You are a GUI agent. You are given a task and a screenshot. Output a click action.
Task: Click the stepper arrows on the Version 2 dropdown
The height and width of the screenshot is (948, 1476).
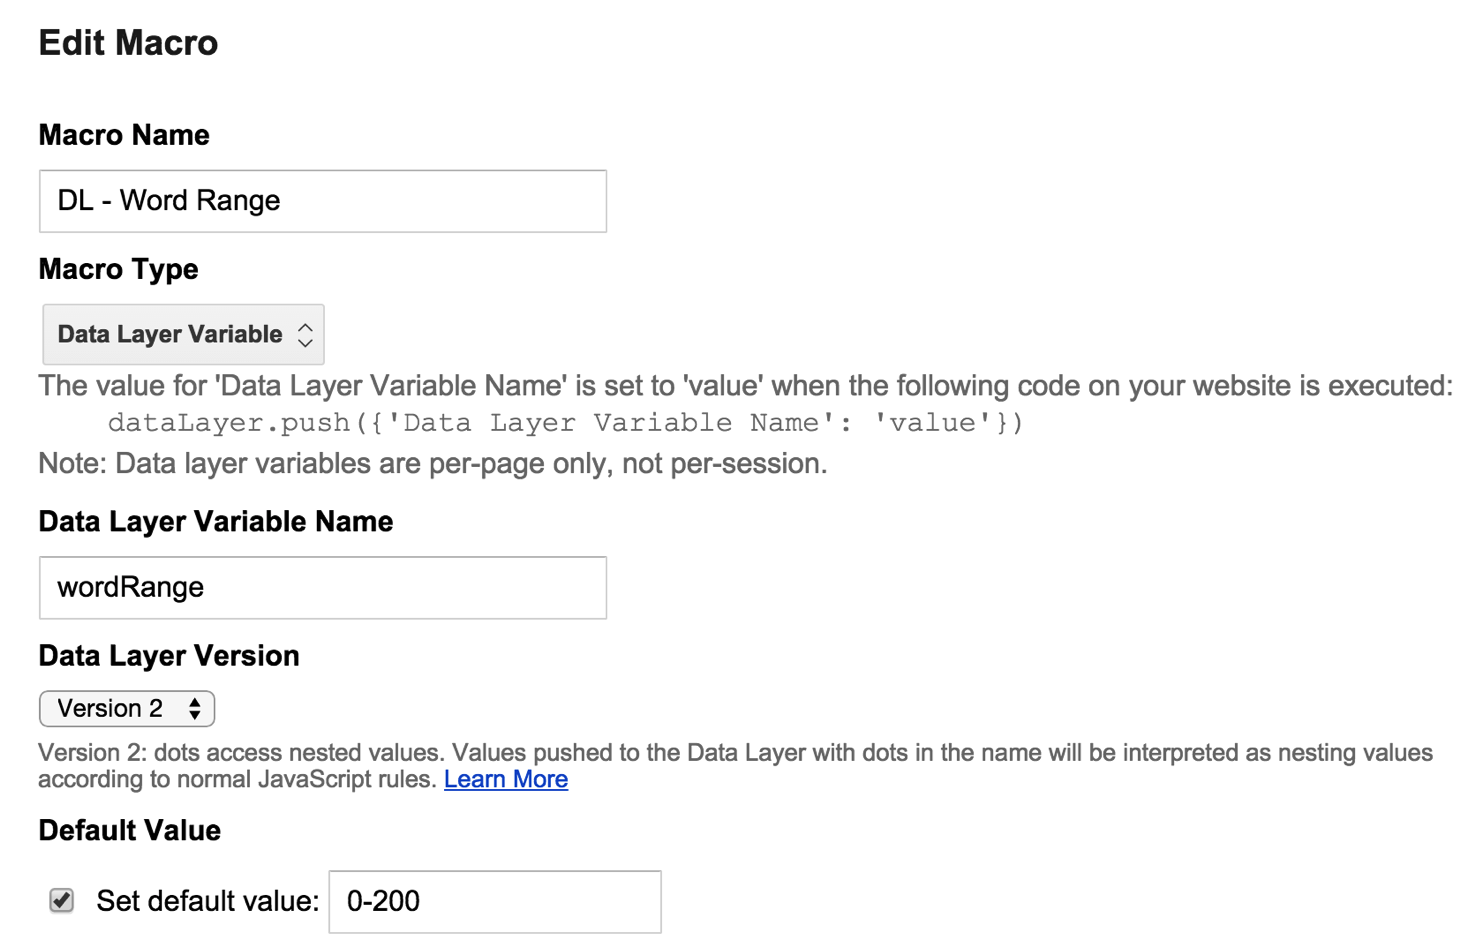pyautogui.click(x=196, y=708)
